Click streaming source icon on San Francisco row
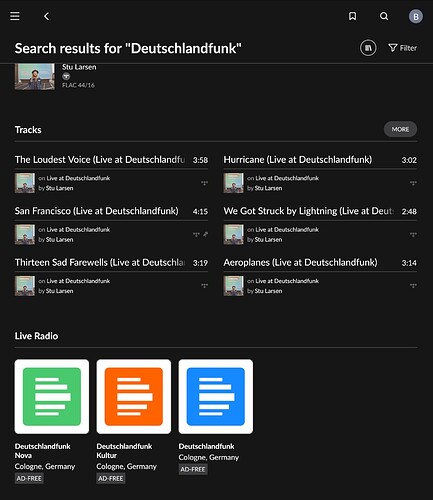This screenshot has height=500, width=433. [196, 234]
